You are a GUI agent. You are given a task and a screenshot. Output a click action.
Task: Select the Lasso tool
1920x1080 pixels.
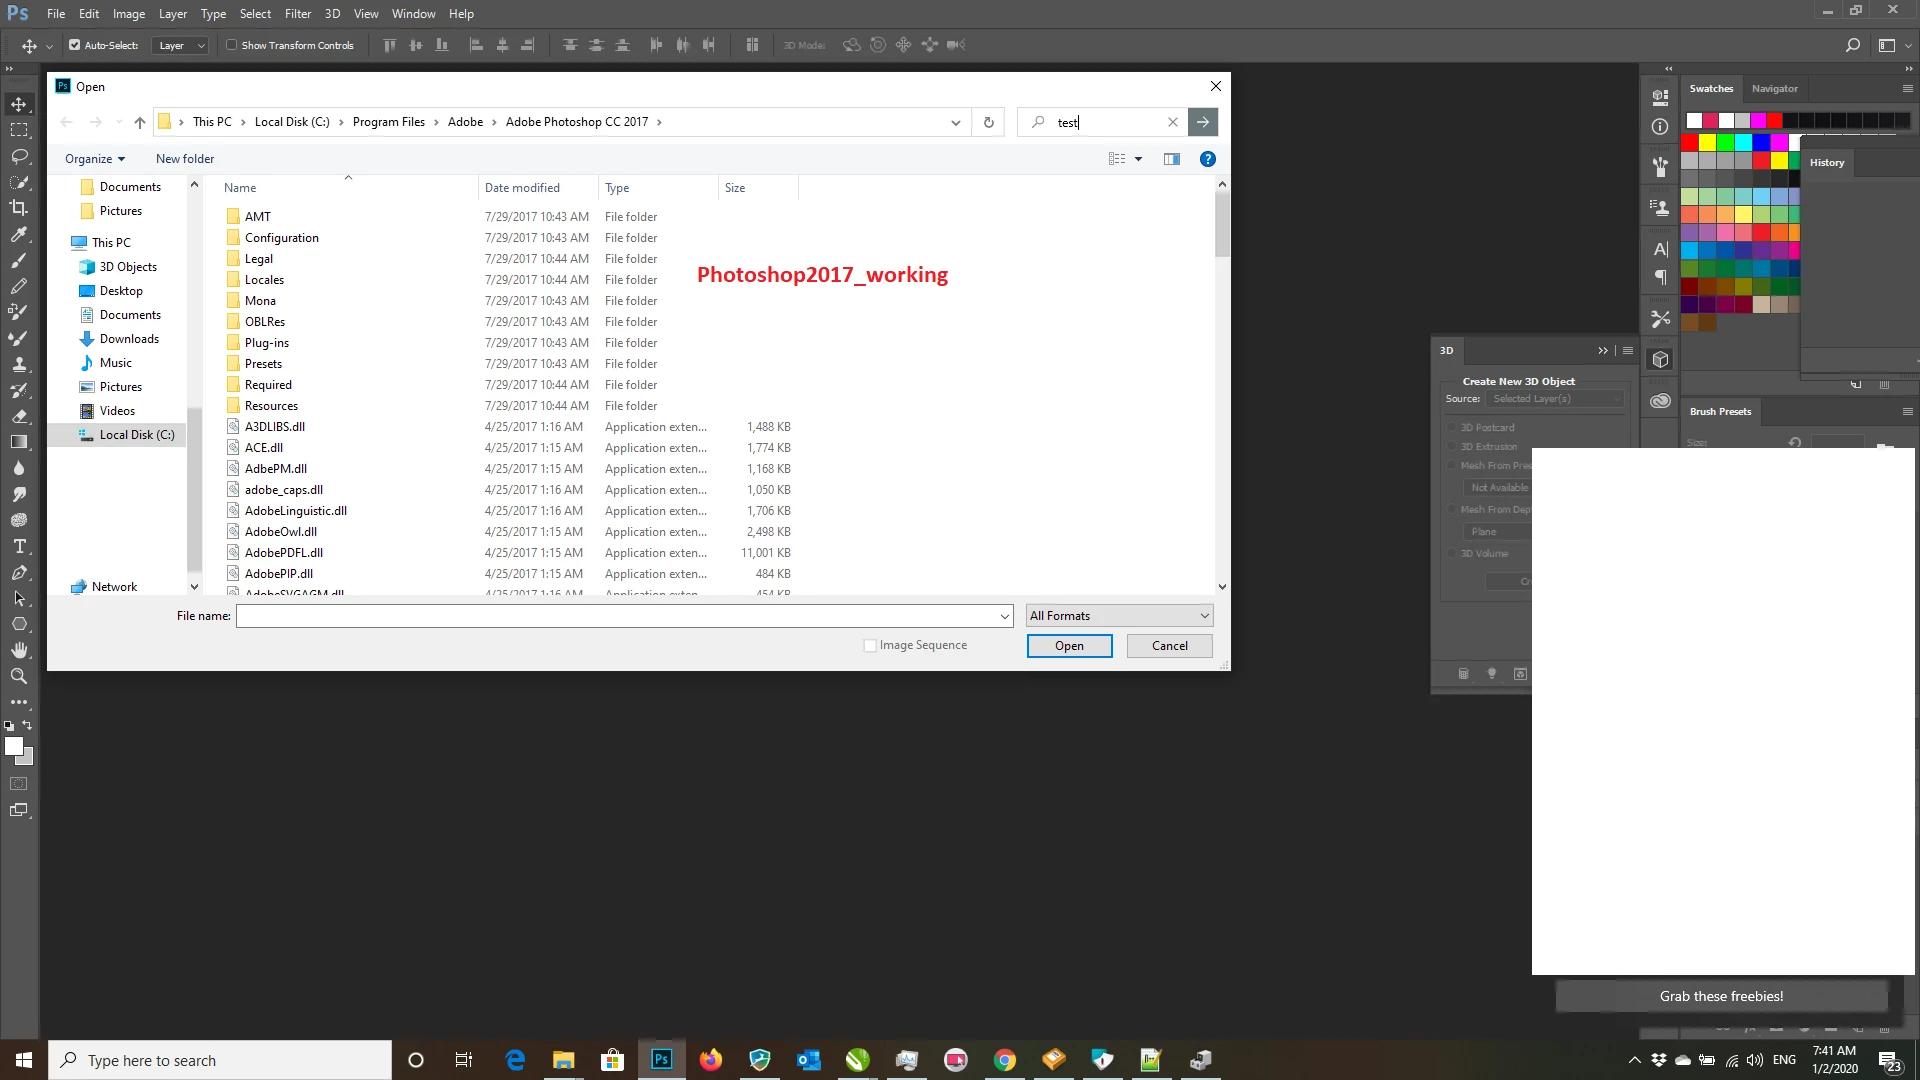[x=19, y=156]
